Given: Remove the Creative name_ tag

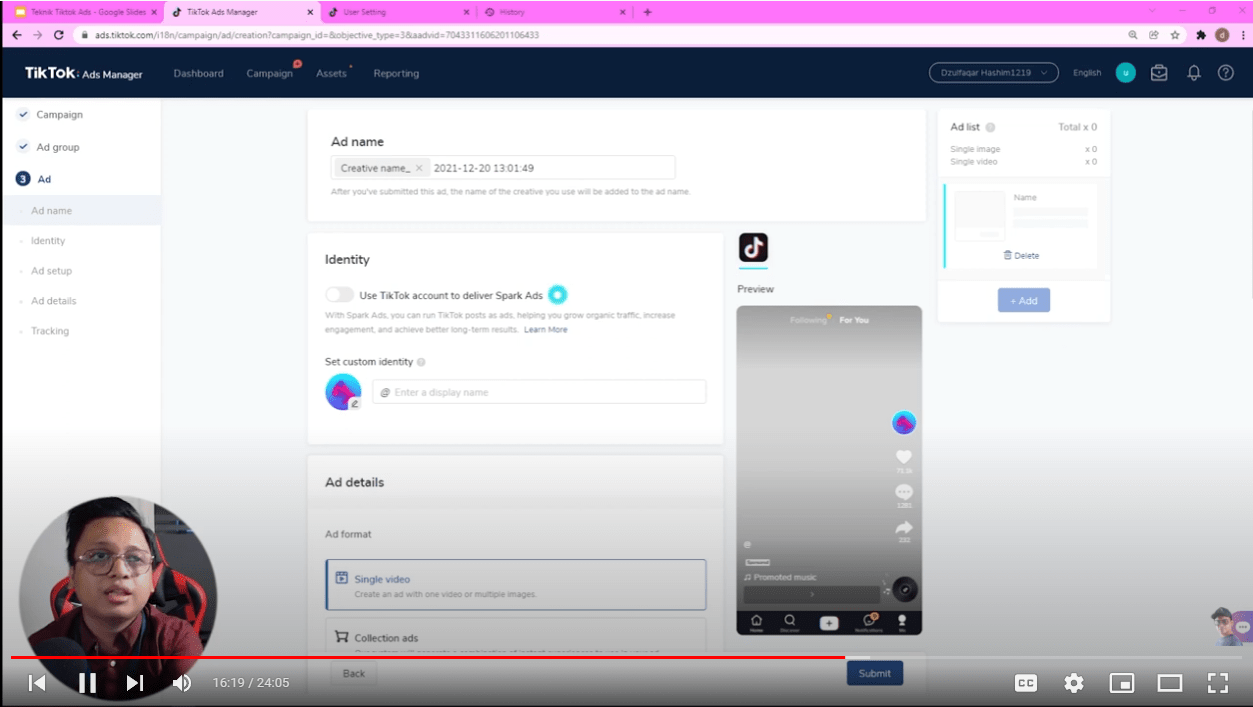Looking at the screenshot, I should pos(419,168).
